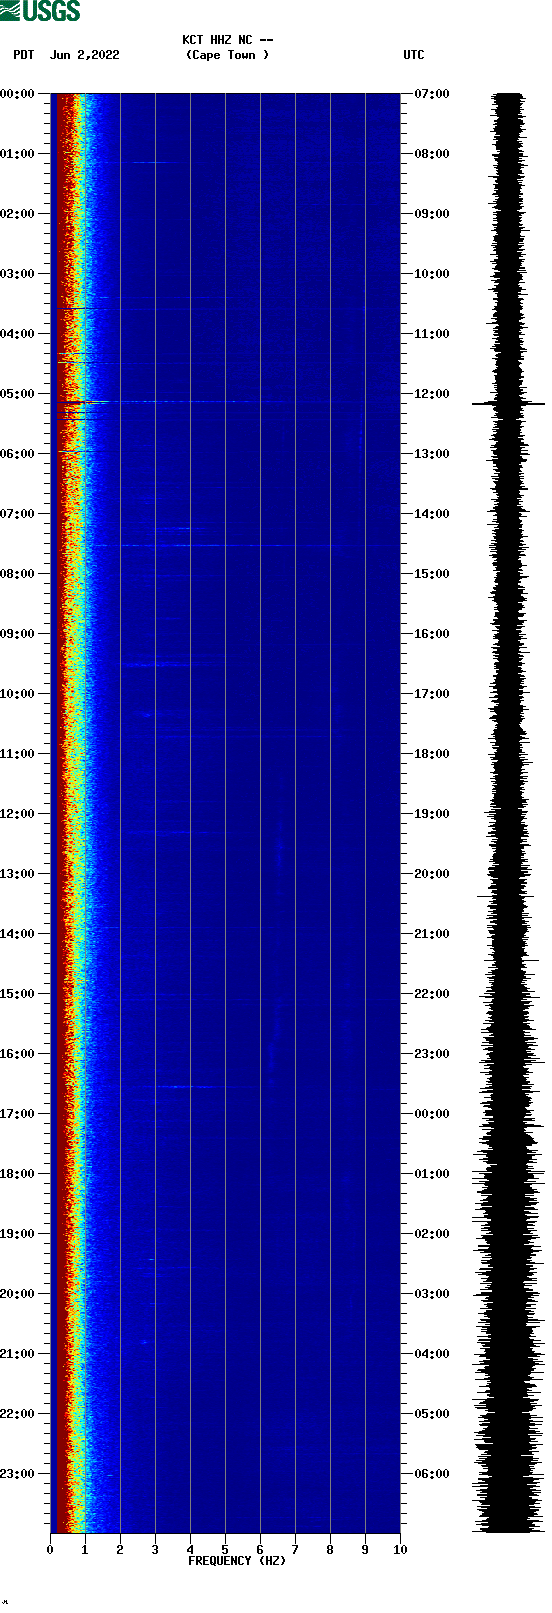Screen dimensions: 552x1613
Task: Click the 06:00 UTC time label
Action: (x=432, y=1474)
